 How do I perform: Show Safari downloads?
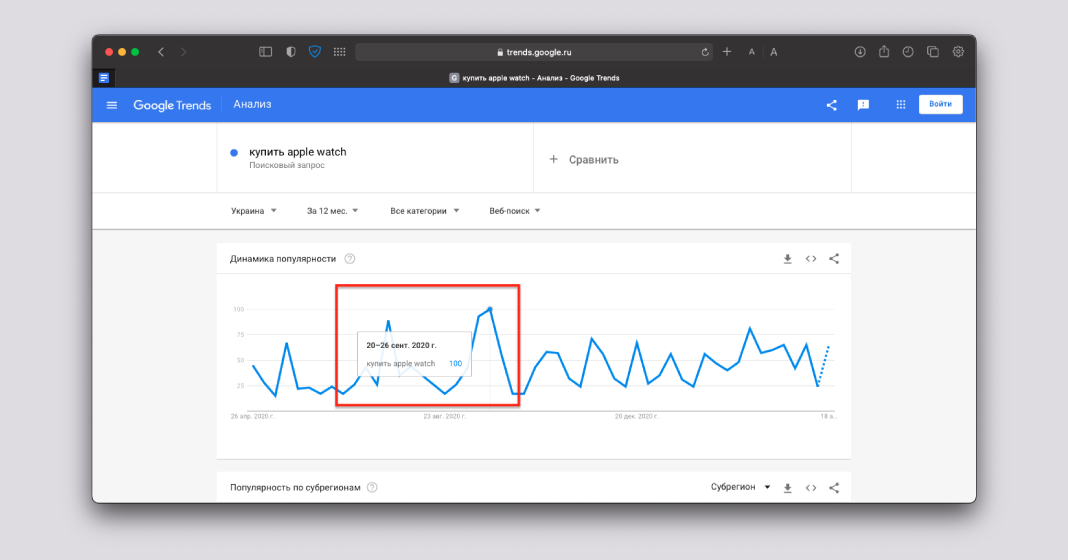click(860, 52)
